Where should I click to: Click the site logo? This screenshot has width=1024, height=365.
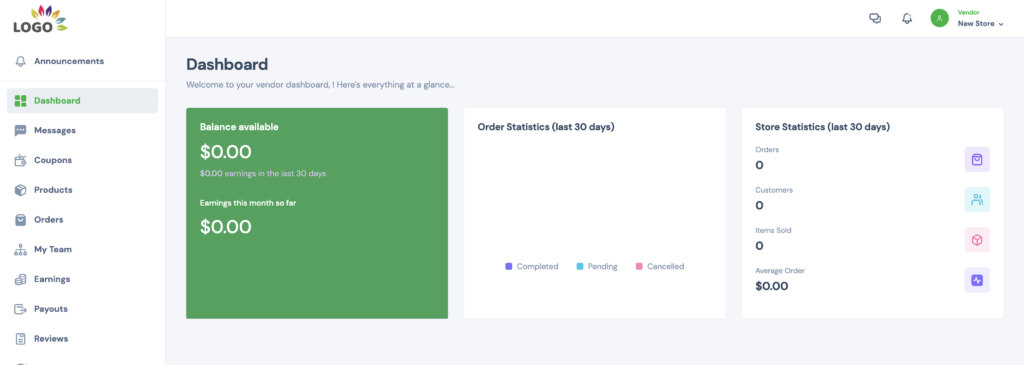pyautogui.click(x=40, y=19)
